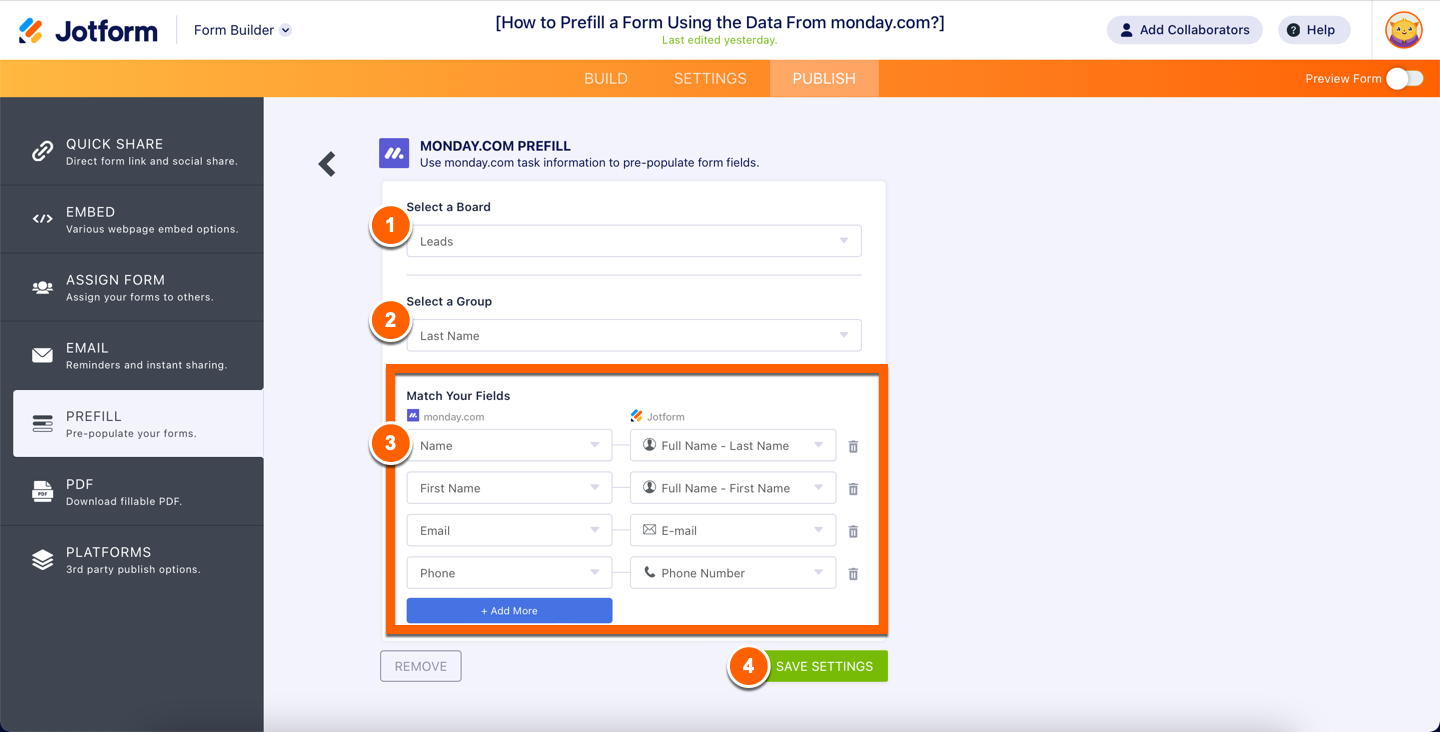Screen dimensions: 1440x732
Task: Go to the Settings tab
Action: [x=710, y=79]
